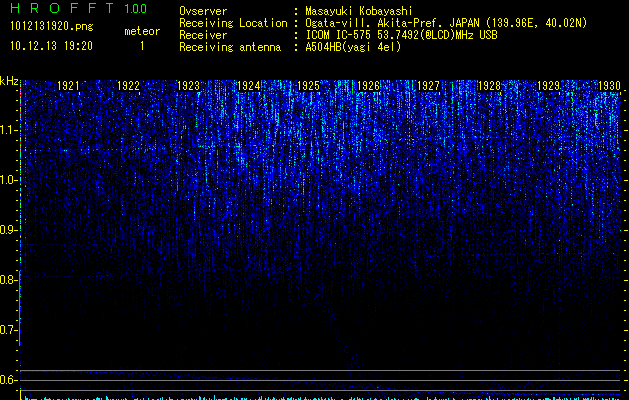The height and width of the screenshot is (400, 629).
Task: Click the 0.8 kHz axis label
Action: click(9, 280)
